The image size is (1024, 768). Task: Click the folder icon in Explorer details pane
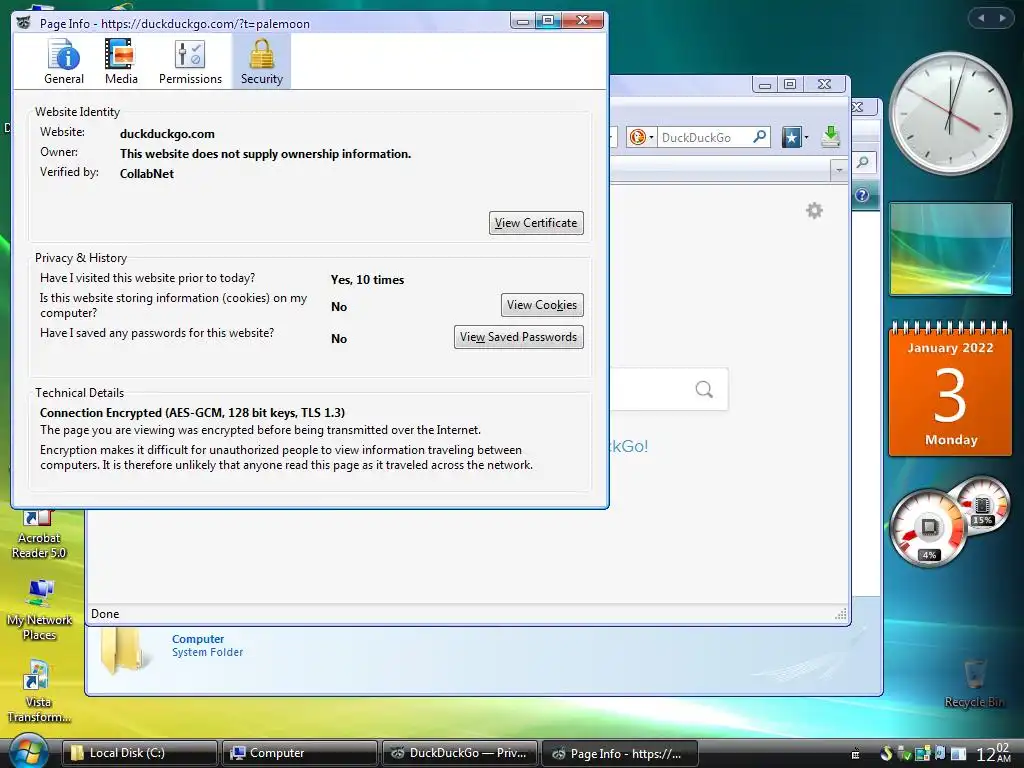tap(122, 650)
